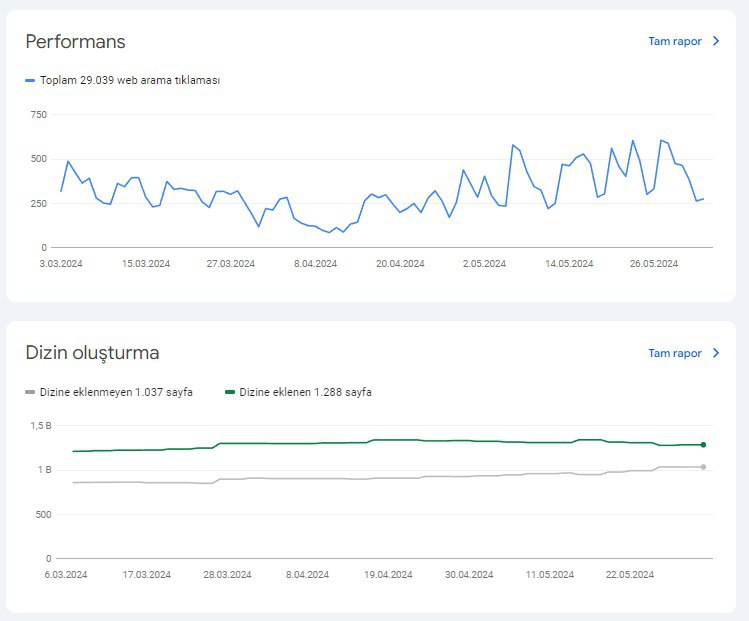Screen dimensions: 749x621
Task: Click the gray end point of non-indexed line
Action: (x=703, y=467)
